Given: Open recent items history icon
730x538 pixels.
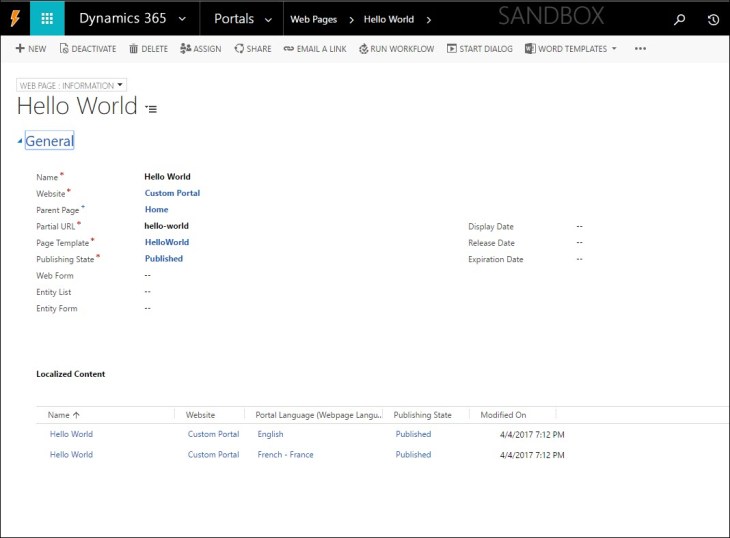Looking at the screenshot, I should [x=713, y=19].
